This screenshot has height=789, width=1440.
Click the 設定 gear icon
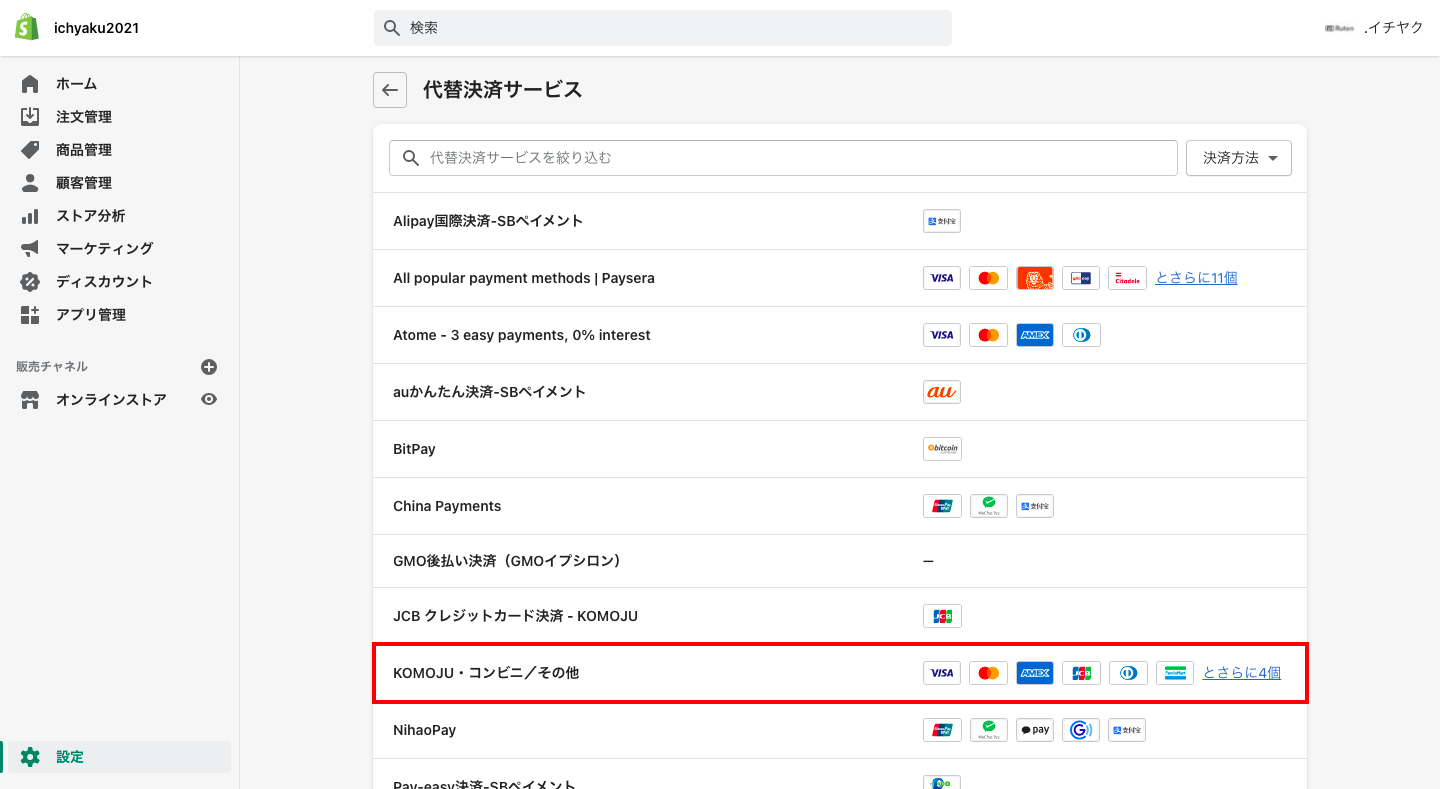(x=30, y=757)
